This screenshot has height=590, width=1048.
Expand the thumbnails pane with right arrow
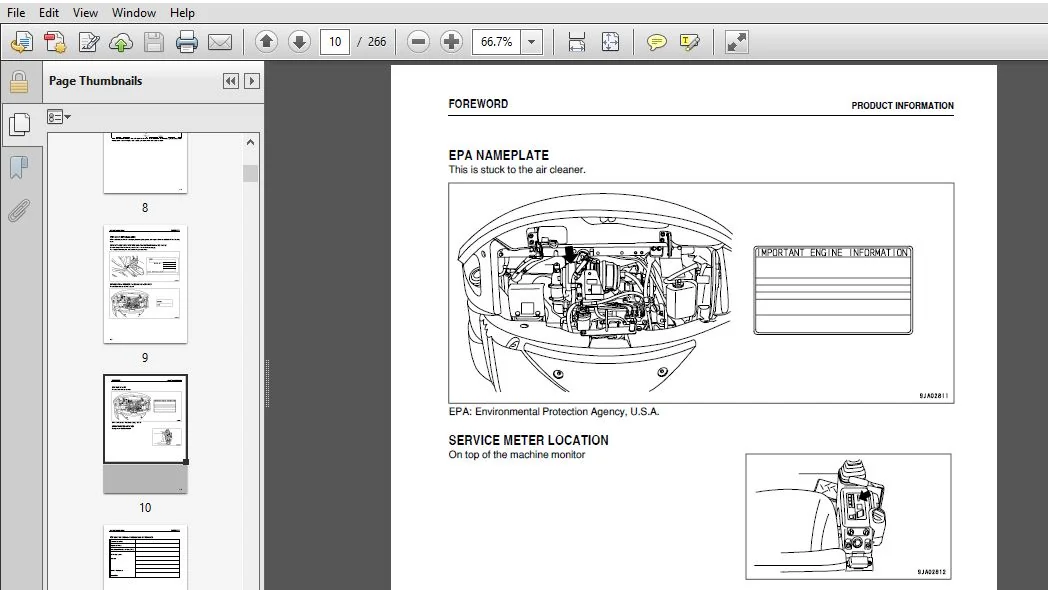(252, 81)
